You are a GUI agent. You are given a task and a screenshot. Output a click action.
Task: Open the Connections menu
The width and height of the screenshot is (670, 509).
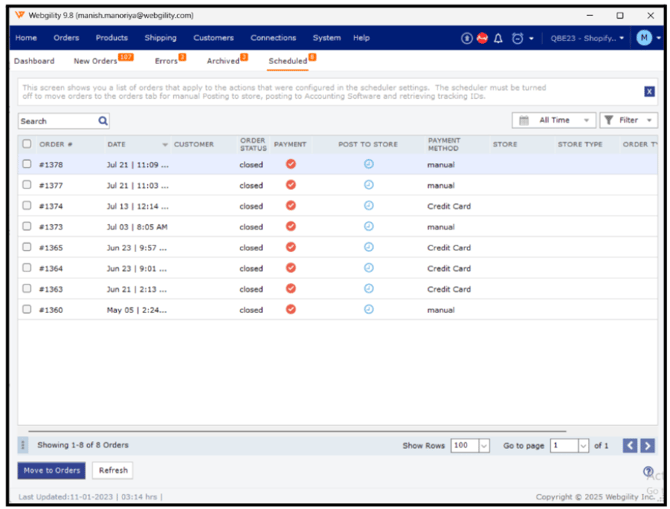click(273, 38)
